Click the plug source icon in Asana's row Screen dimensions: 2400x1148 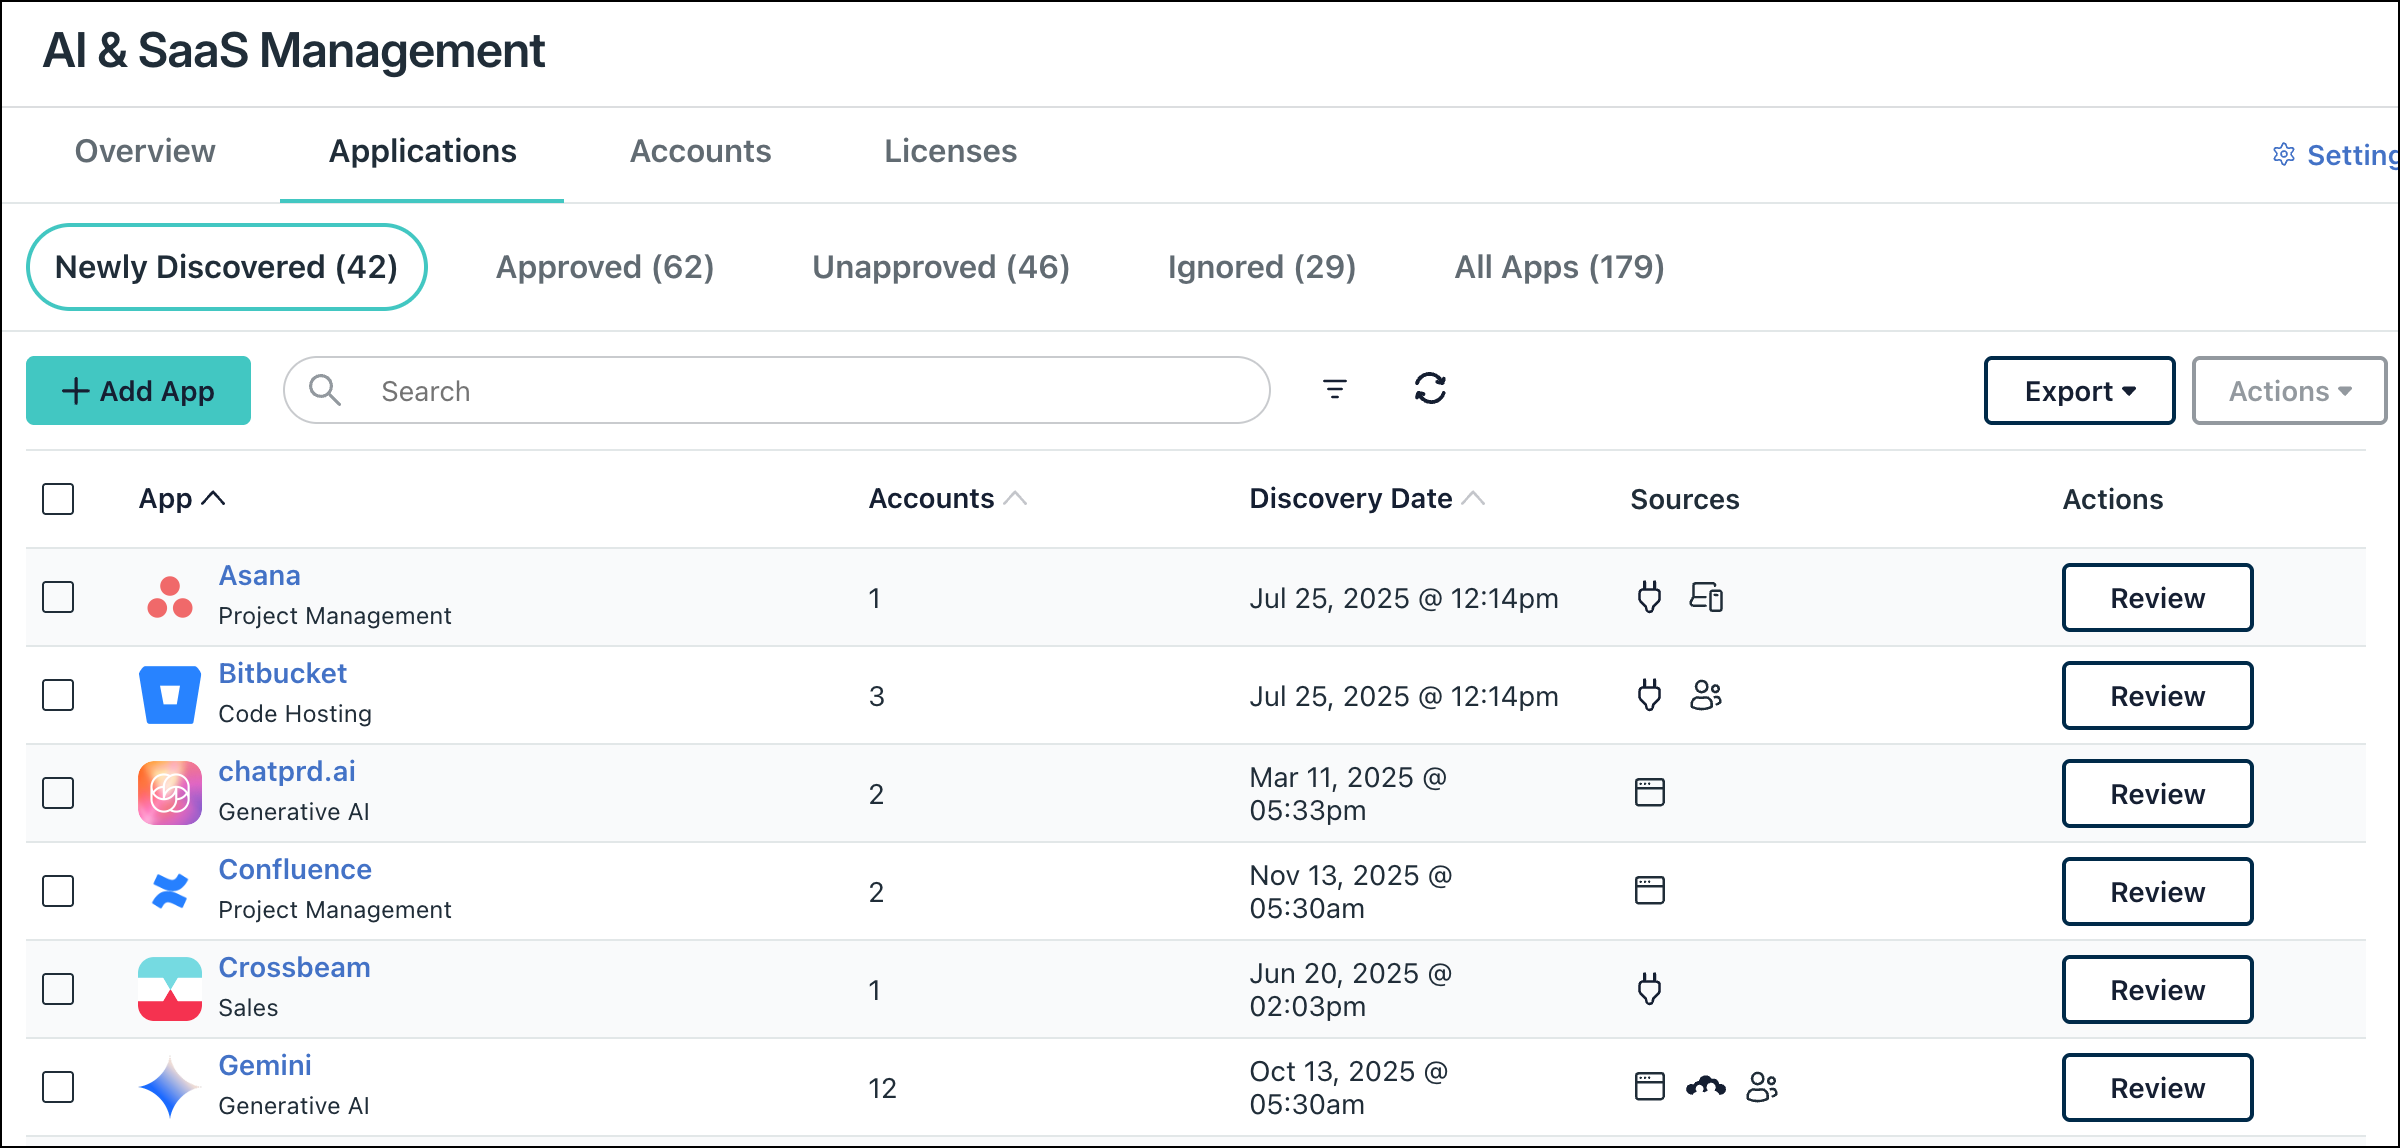coord(1650,597)
